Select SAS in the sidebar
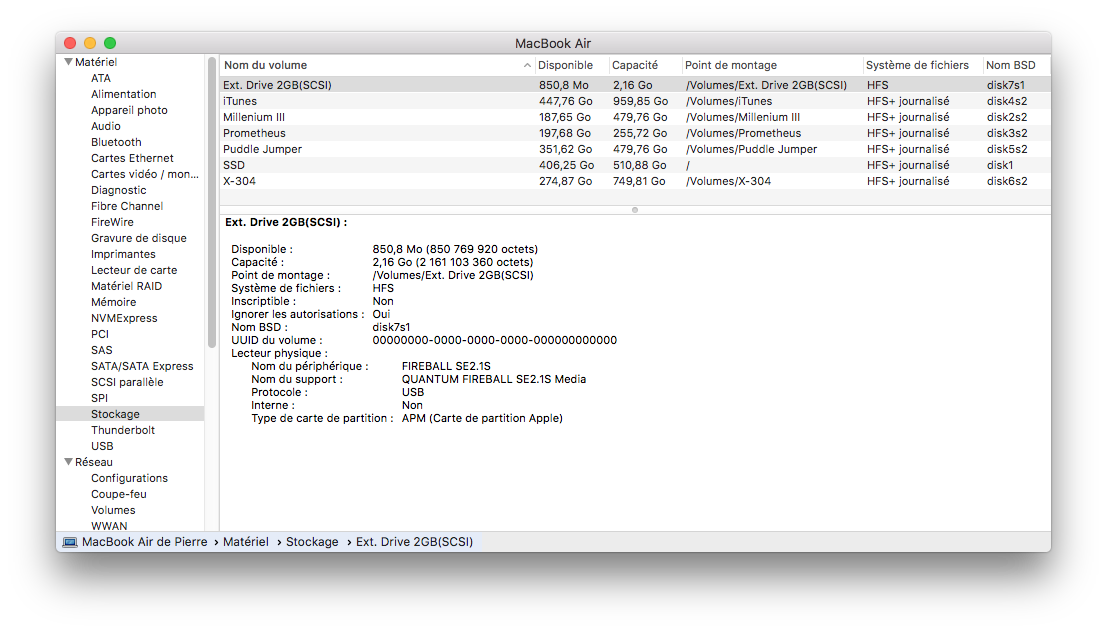The width and height of the screenshot is (1107, 632). click(x=102, y=350)
